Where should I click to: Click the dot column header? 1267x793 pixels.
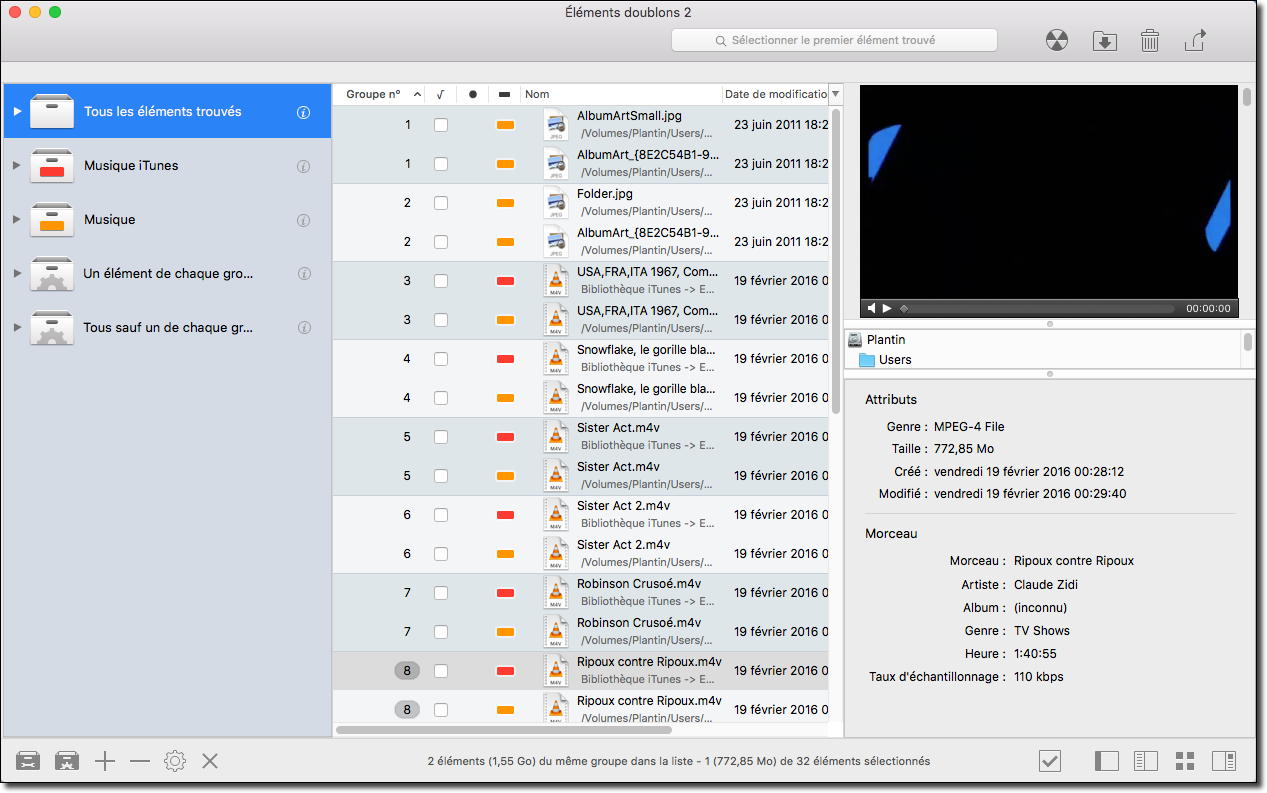coord(473,94)
